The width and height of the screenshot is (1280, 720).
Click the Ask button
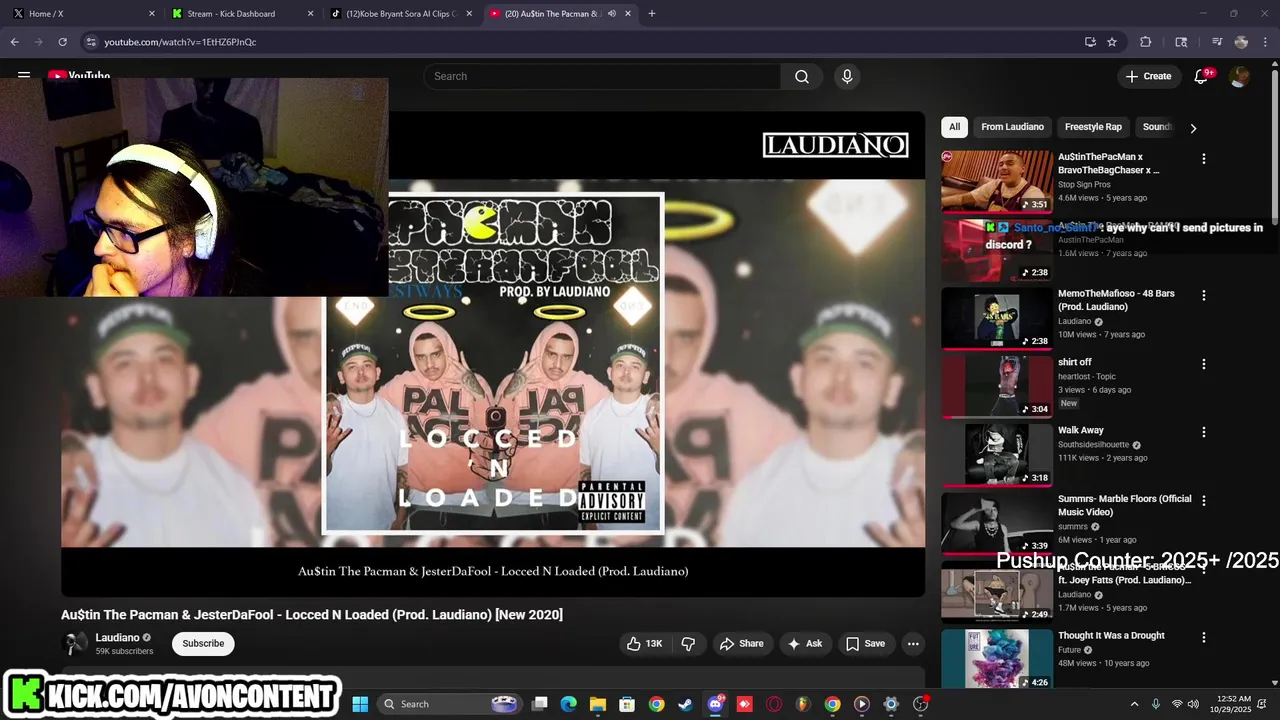pos(805,644)
